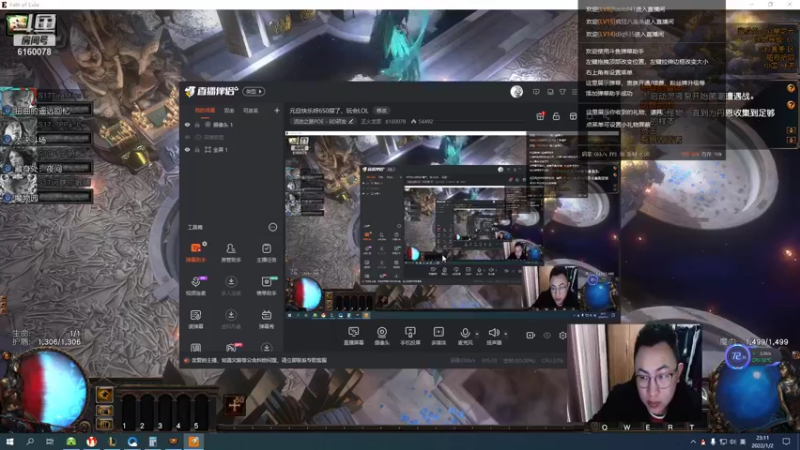
Task: Select the 摄像头 1 source row
Action: (x=232, y=124)
